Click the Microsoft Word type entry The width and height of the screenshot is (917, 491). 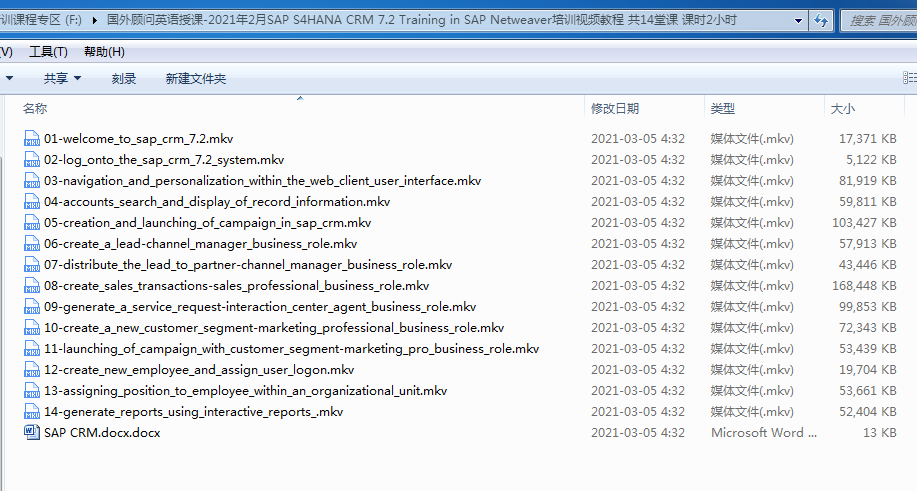click(764, 433)
